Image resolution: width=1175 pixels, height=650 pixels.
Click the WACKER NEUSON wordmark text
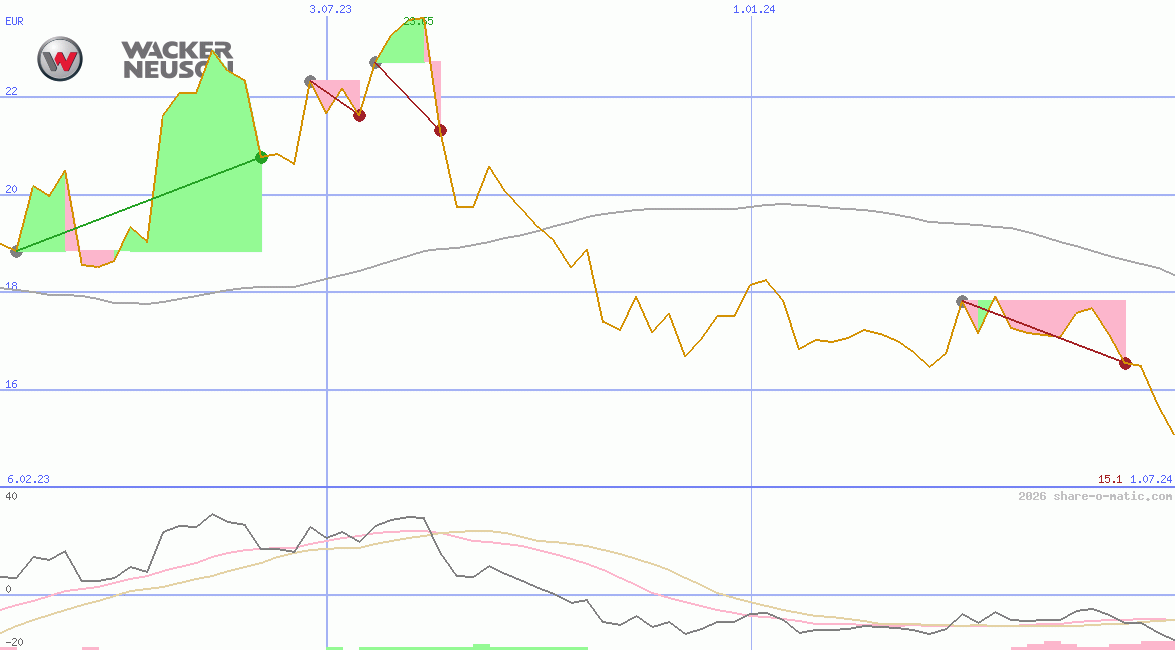pyautogui.click(x=177, y=59)
